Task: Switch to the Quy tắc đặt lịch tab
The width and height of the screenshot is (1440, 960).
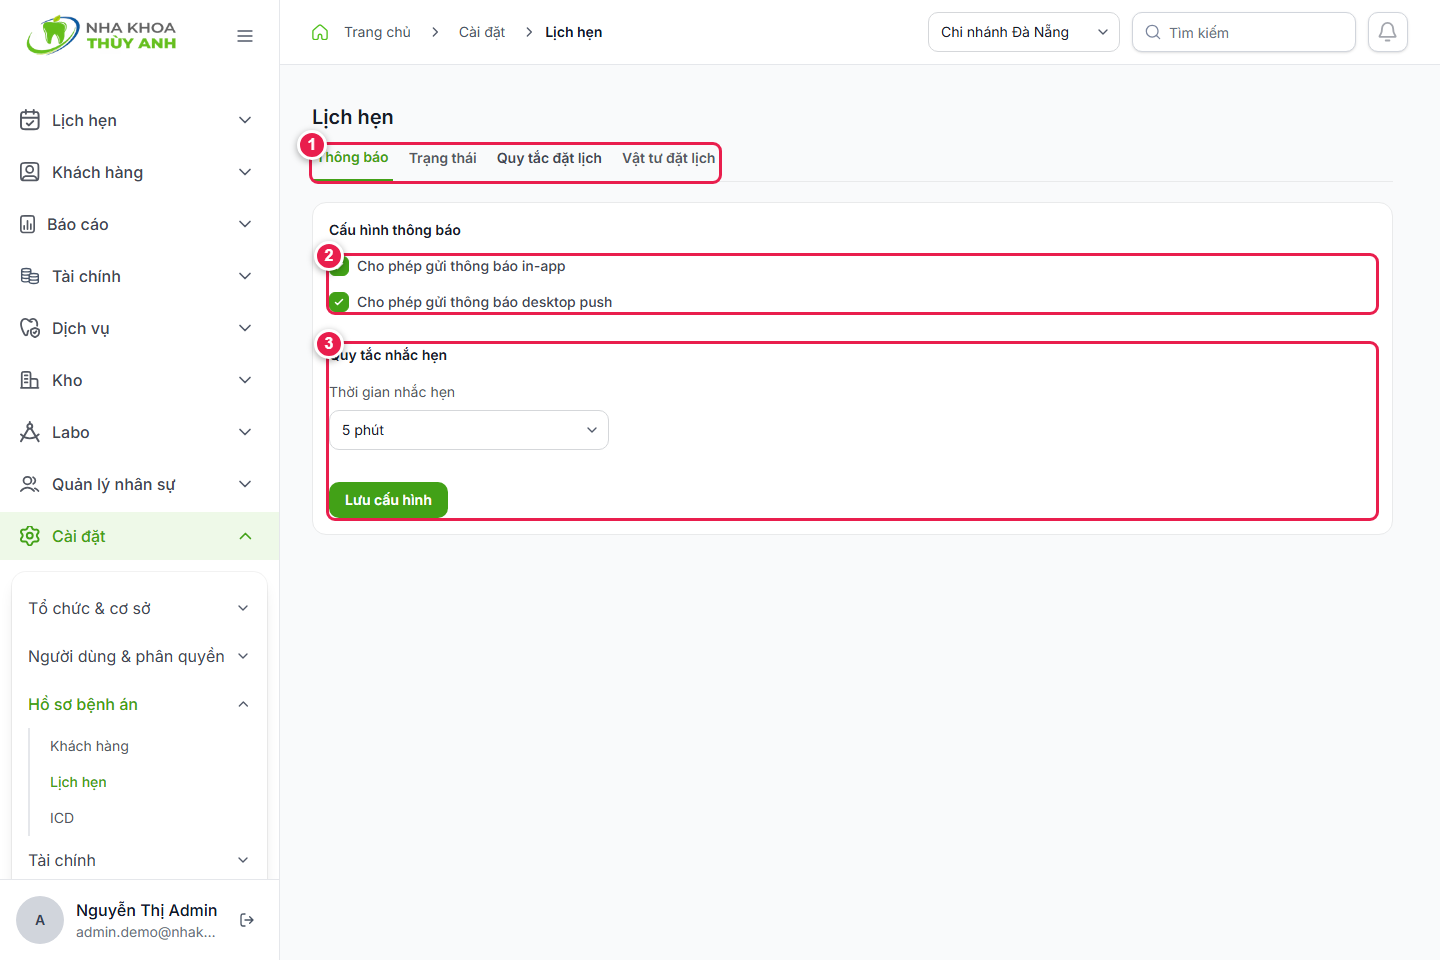Action: (x=549, y=158)
